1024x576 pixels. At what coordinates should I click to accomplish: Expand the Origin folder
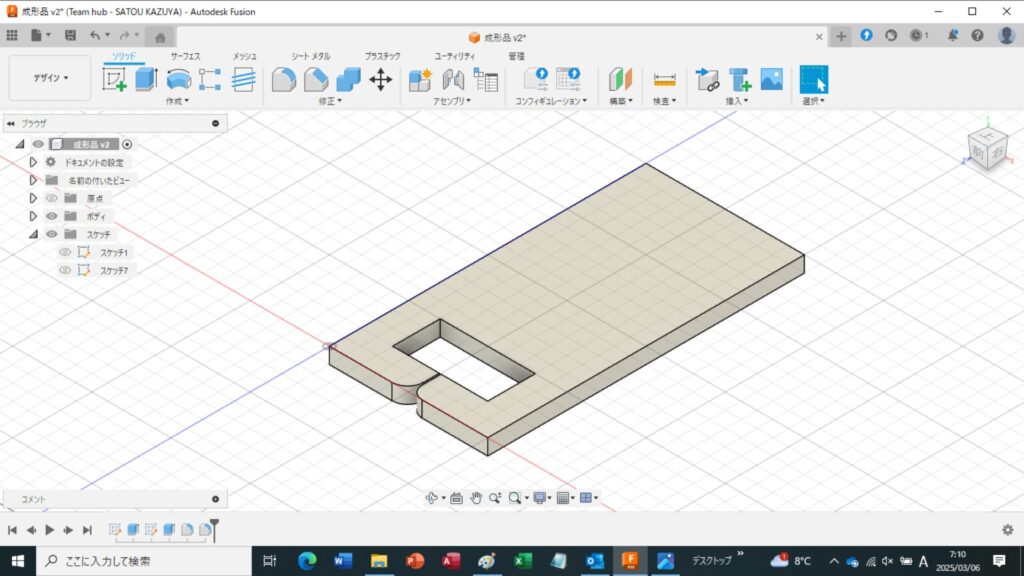click(33, 198)
